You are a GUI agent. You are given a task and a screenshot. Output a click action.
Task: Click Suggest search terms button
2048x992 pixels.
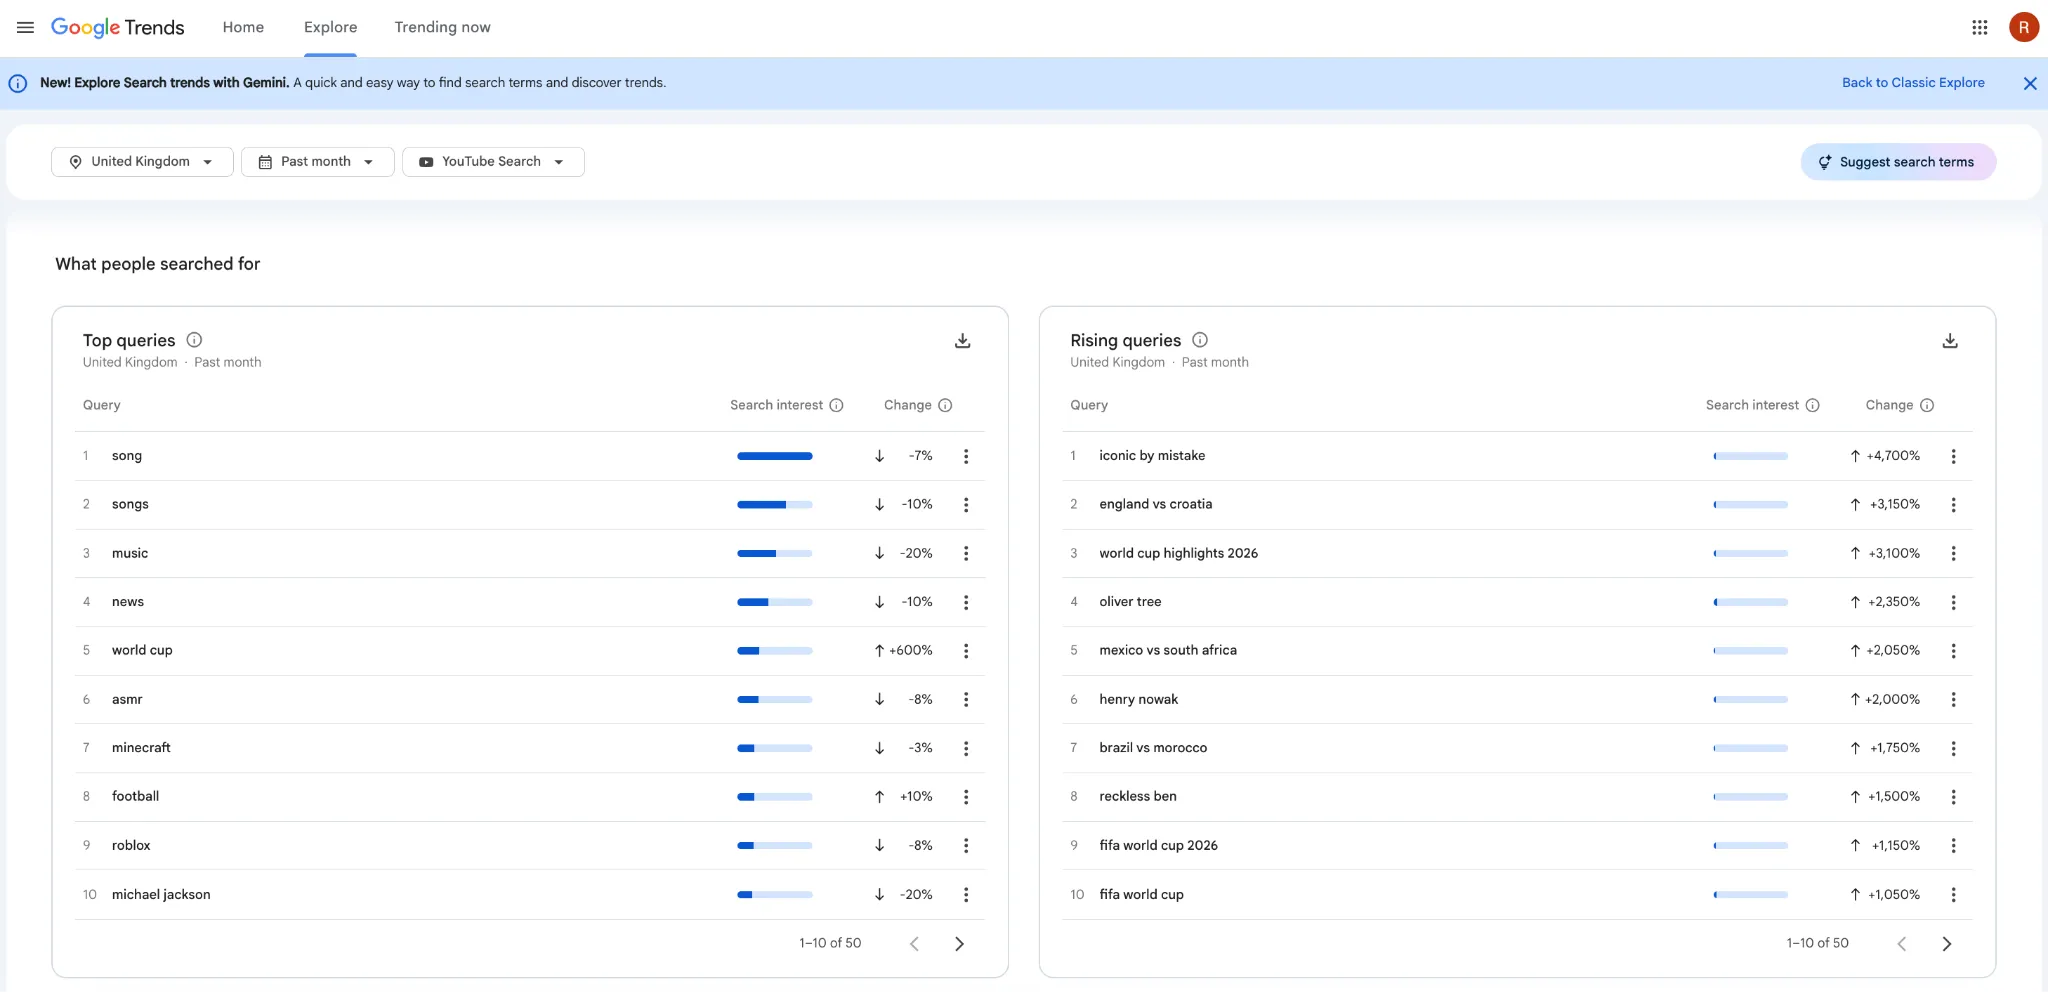coord(1898,162)
